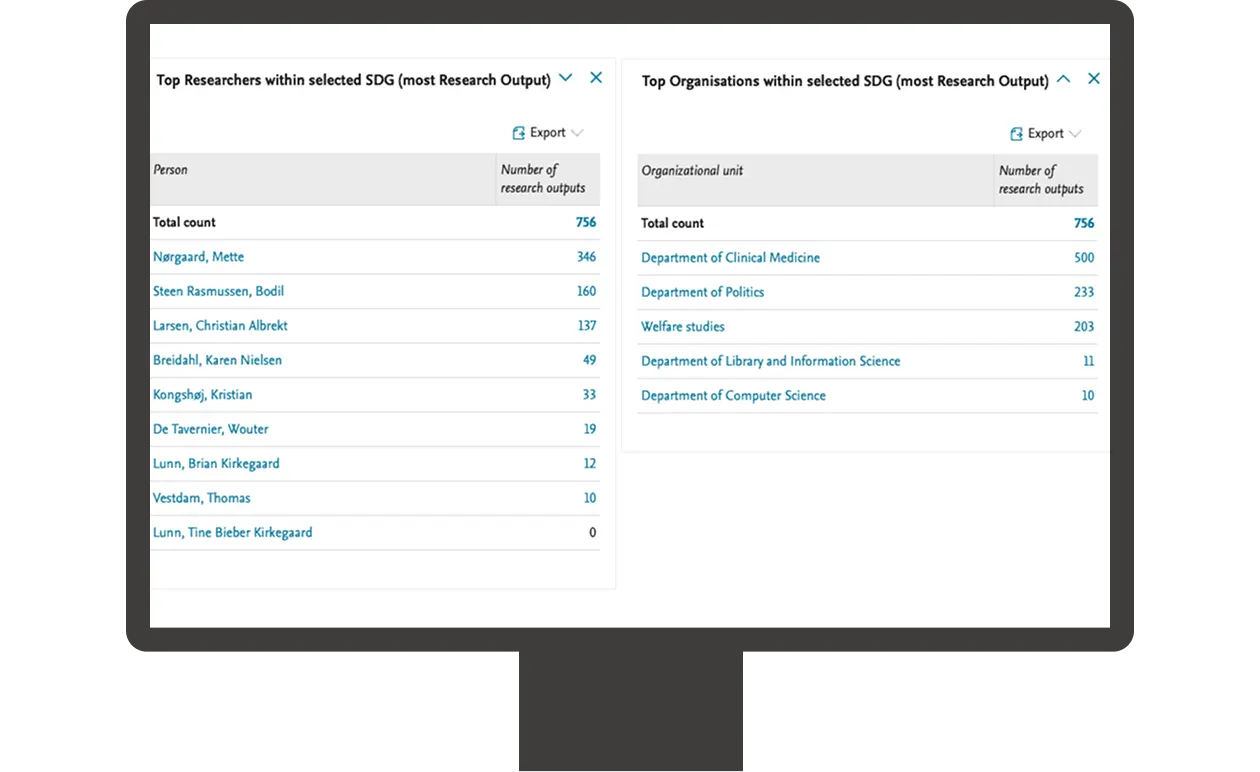The width and height of the screenshot is (1260, 772).
Task: Open the Department of Clinical Medicine page
Action: coord(731,257)
